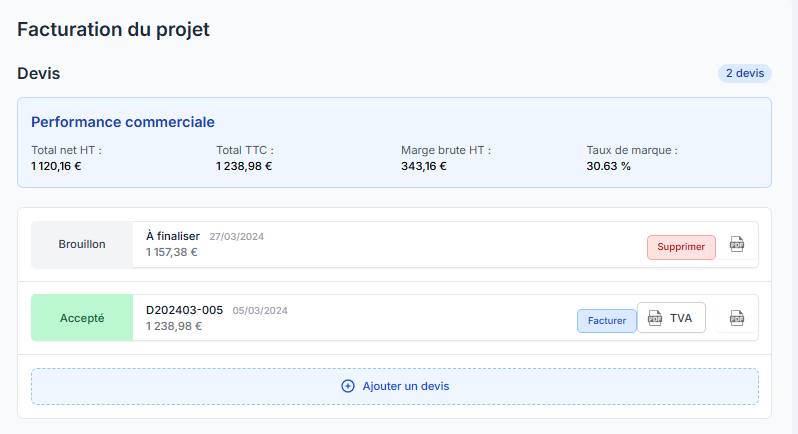This screenshot has height=434, width=798.
Task: Open PDF icon for the Brouillon quote
Action: pos(736,244)
